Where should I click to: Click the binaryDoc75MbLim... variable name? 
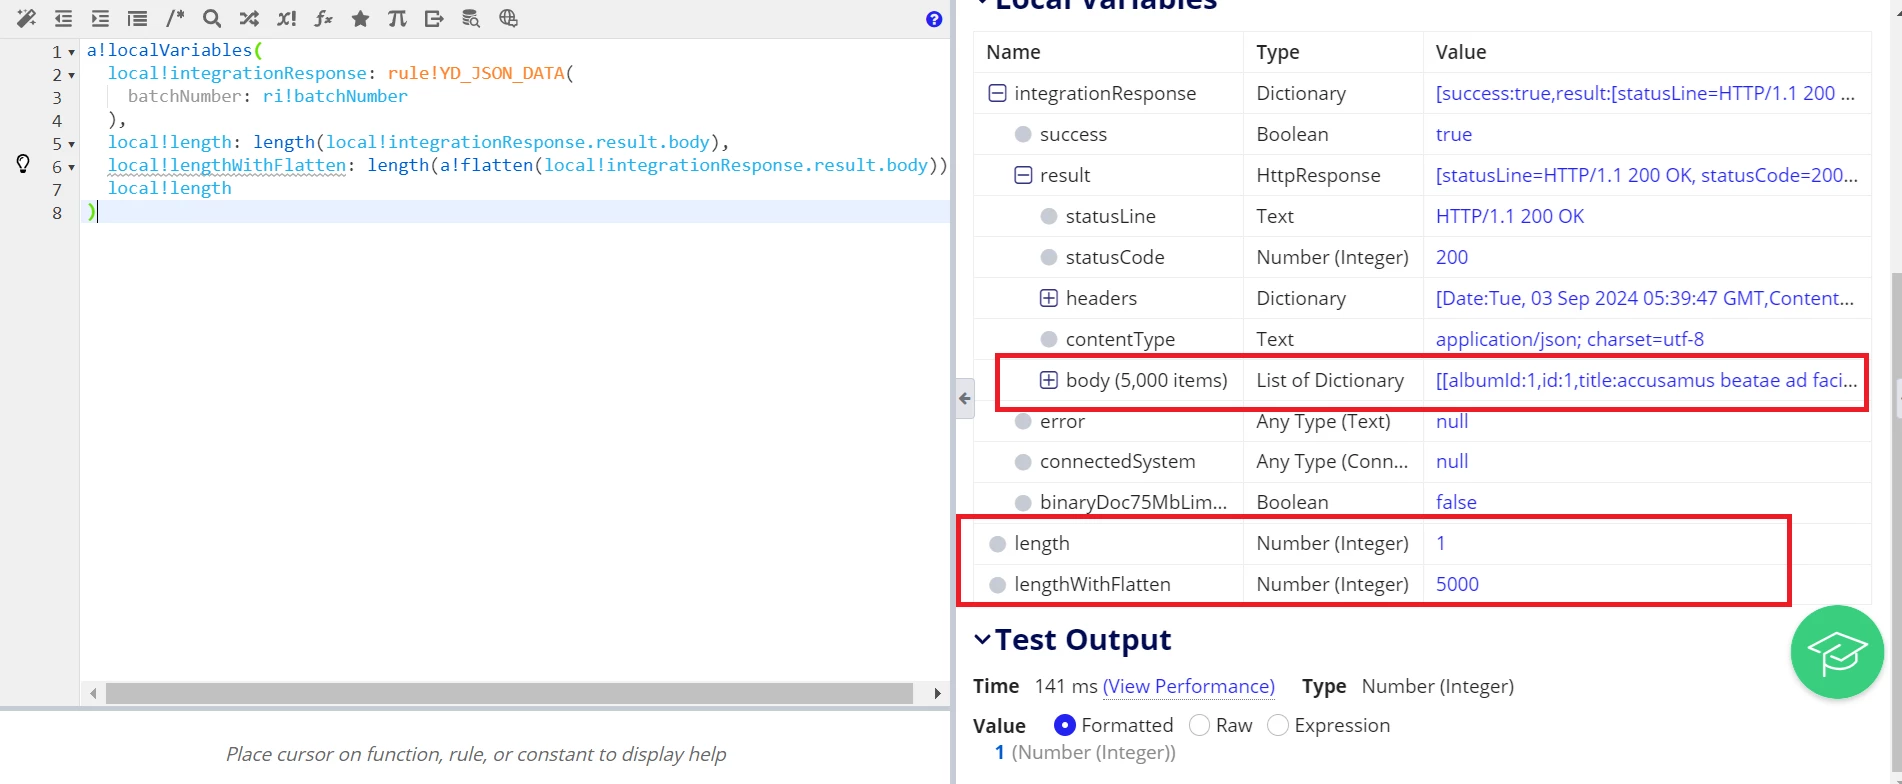tap(1133, 502)
